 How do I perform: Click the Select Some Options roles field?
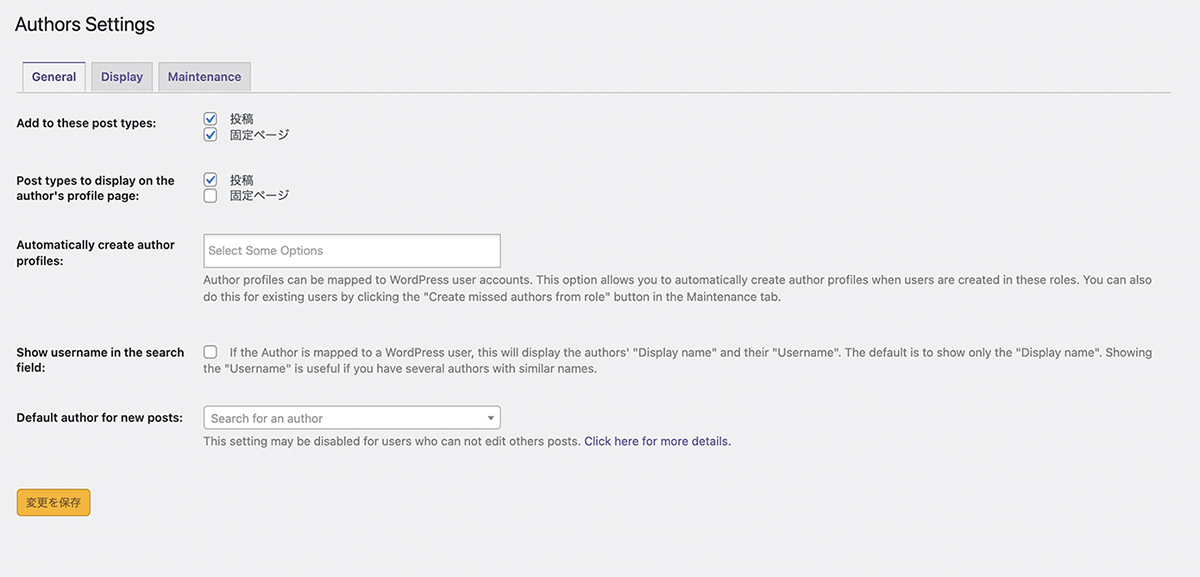click(351, 251)
